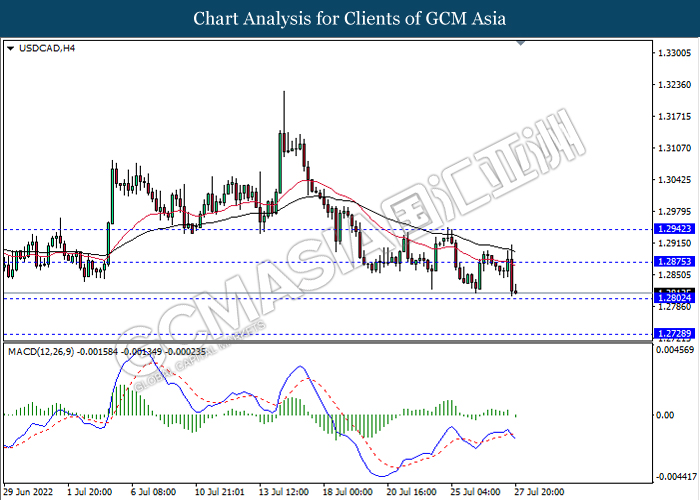Click the 1.33005 price axis value
This screenshot has width=700, height=500.
pos(675,53)
